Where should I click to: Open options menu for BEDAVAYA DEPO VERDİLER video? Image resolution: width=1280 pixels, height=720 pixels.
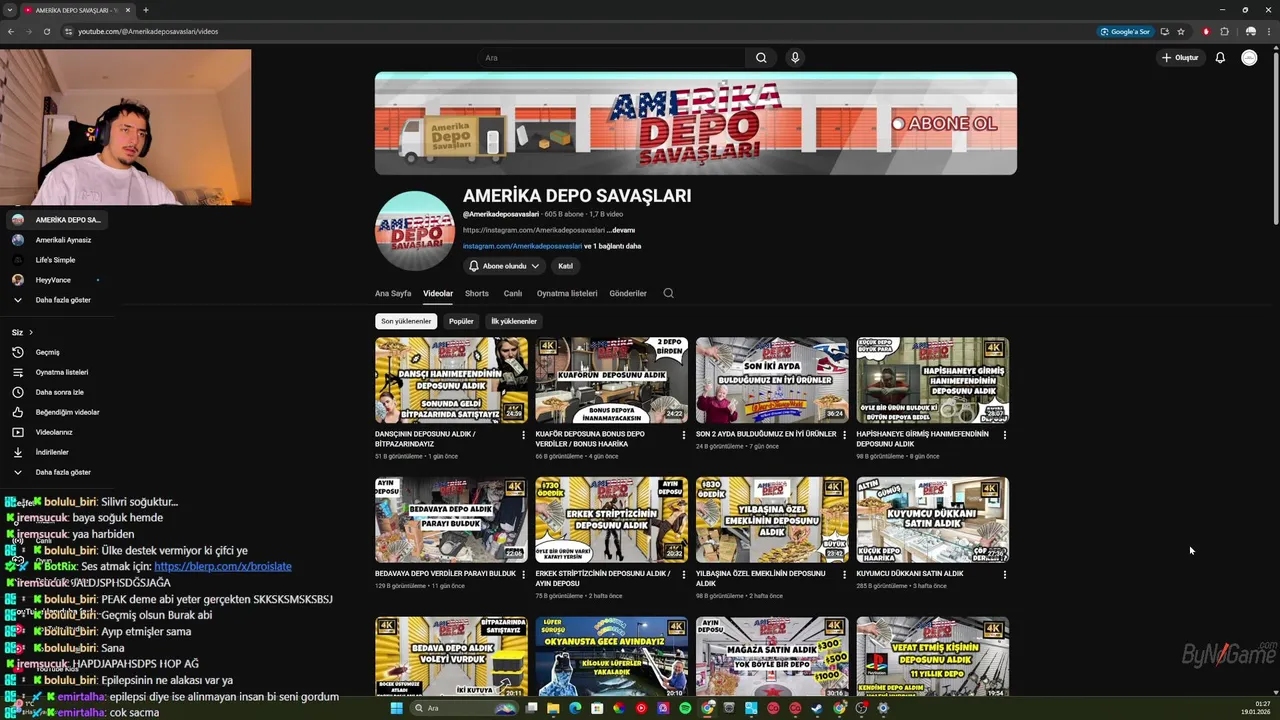click(x=523, y=574)
